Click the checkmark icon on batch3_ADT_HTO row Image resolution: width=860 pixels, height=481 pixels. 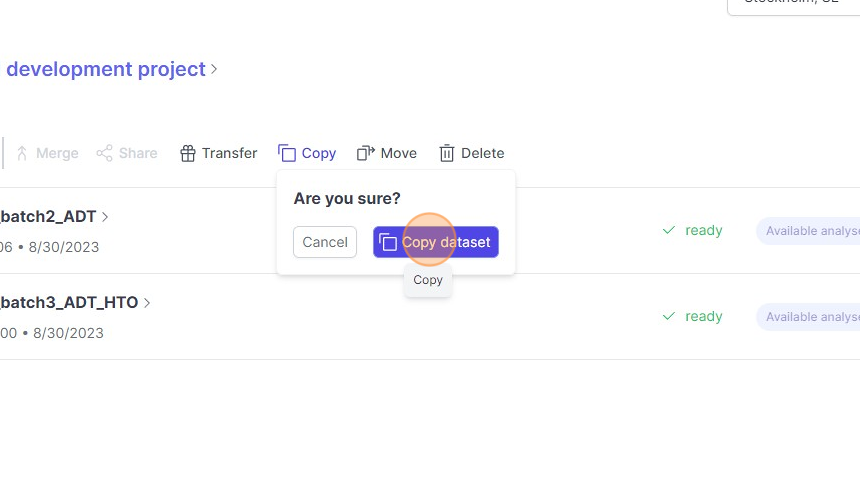(668, 316)
